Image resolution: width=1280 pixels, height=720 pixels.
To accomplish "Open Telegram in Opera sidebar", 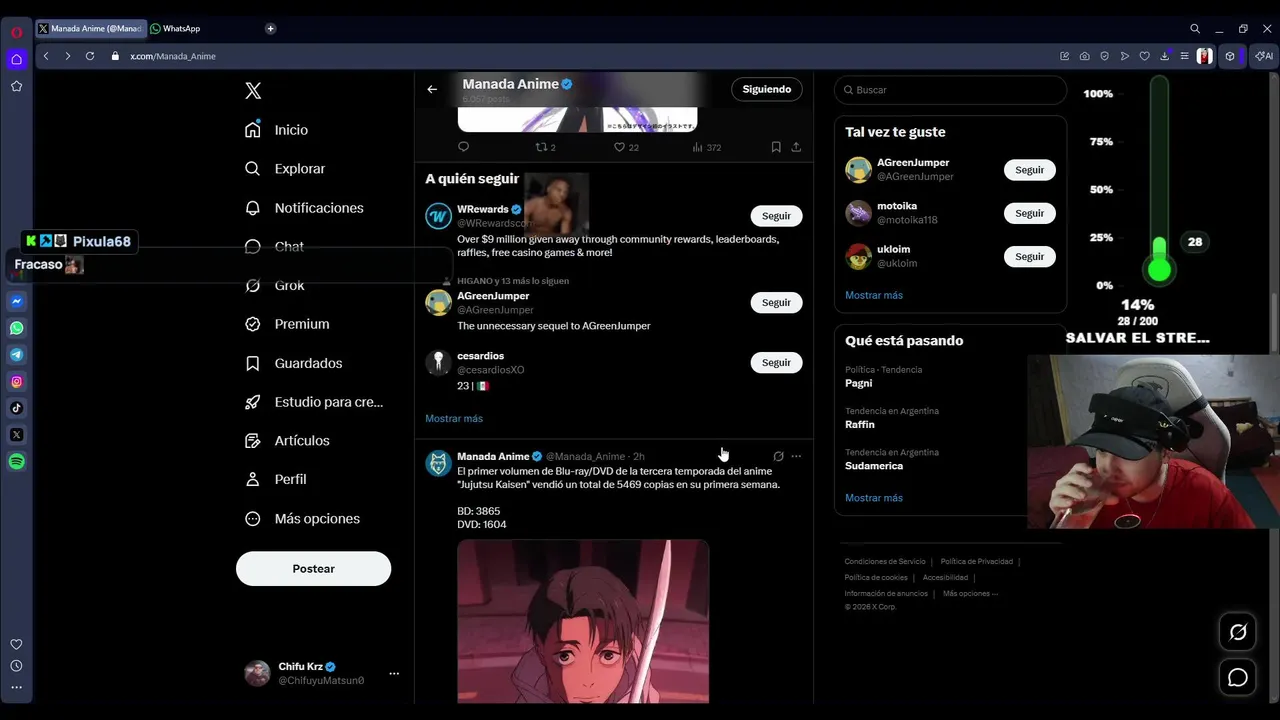I will (x=17, y=355).
